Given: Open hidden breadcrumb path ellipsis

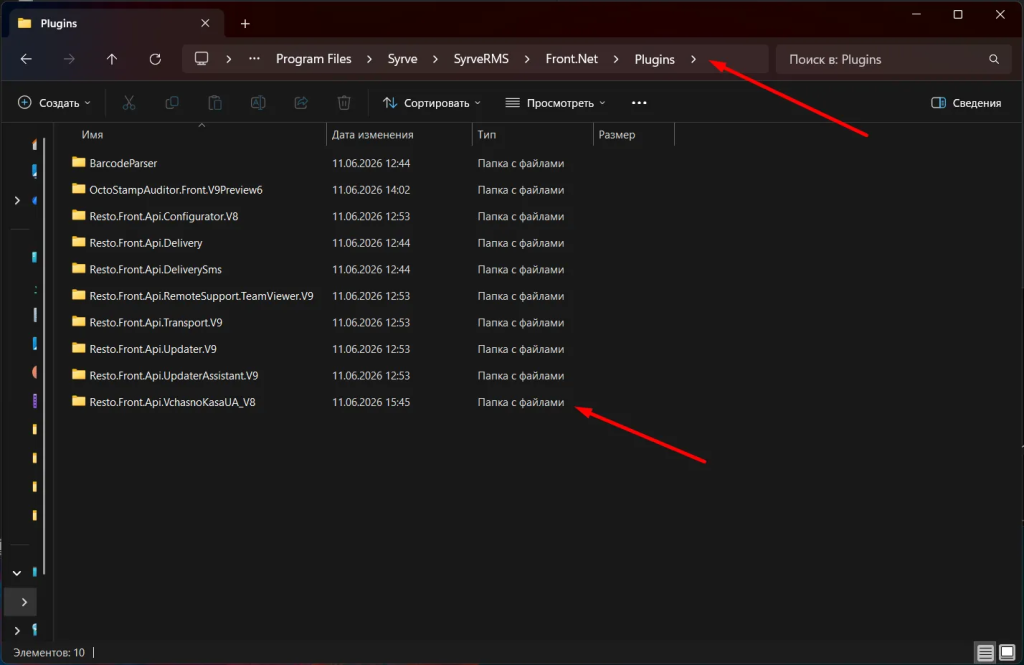Looking at the screenshot, I should click(x=254, y=59).
